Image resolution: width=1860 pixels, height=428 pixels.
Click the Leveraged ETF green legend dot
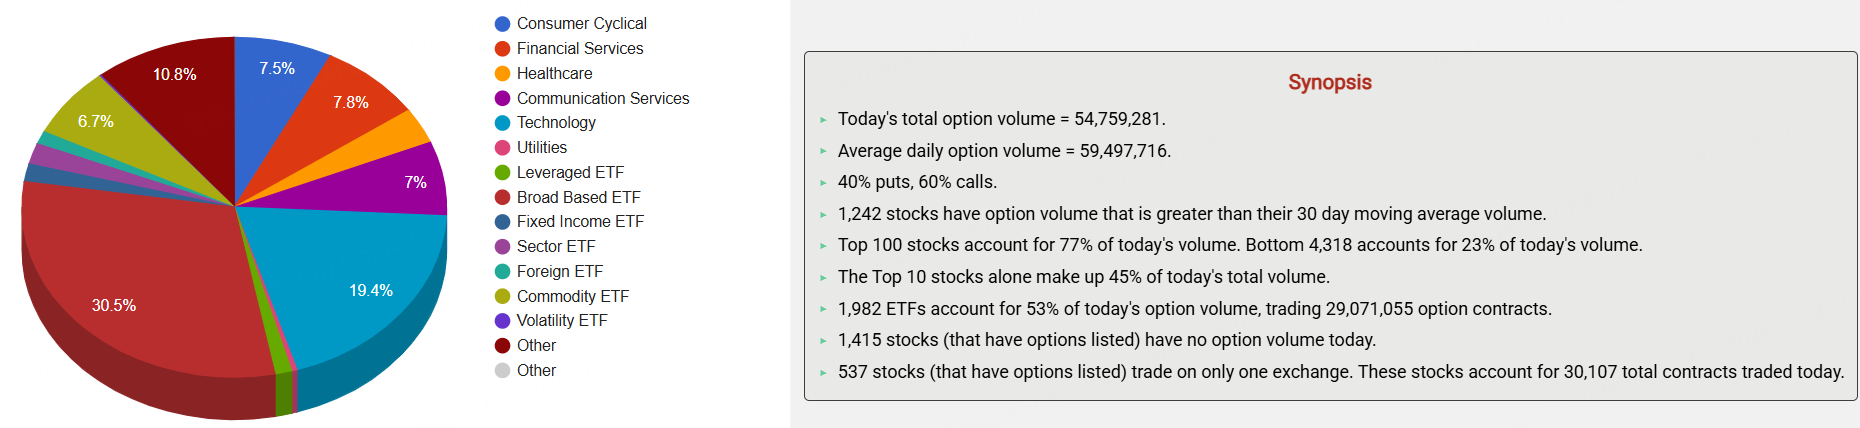pos(503,172)
